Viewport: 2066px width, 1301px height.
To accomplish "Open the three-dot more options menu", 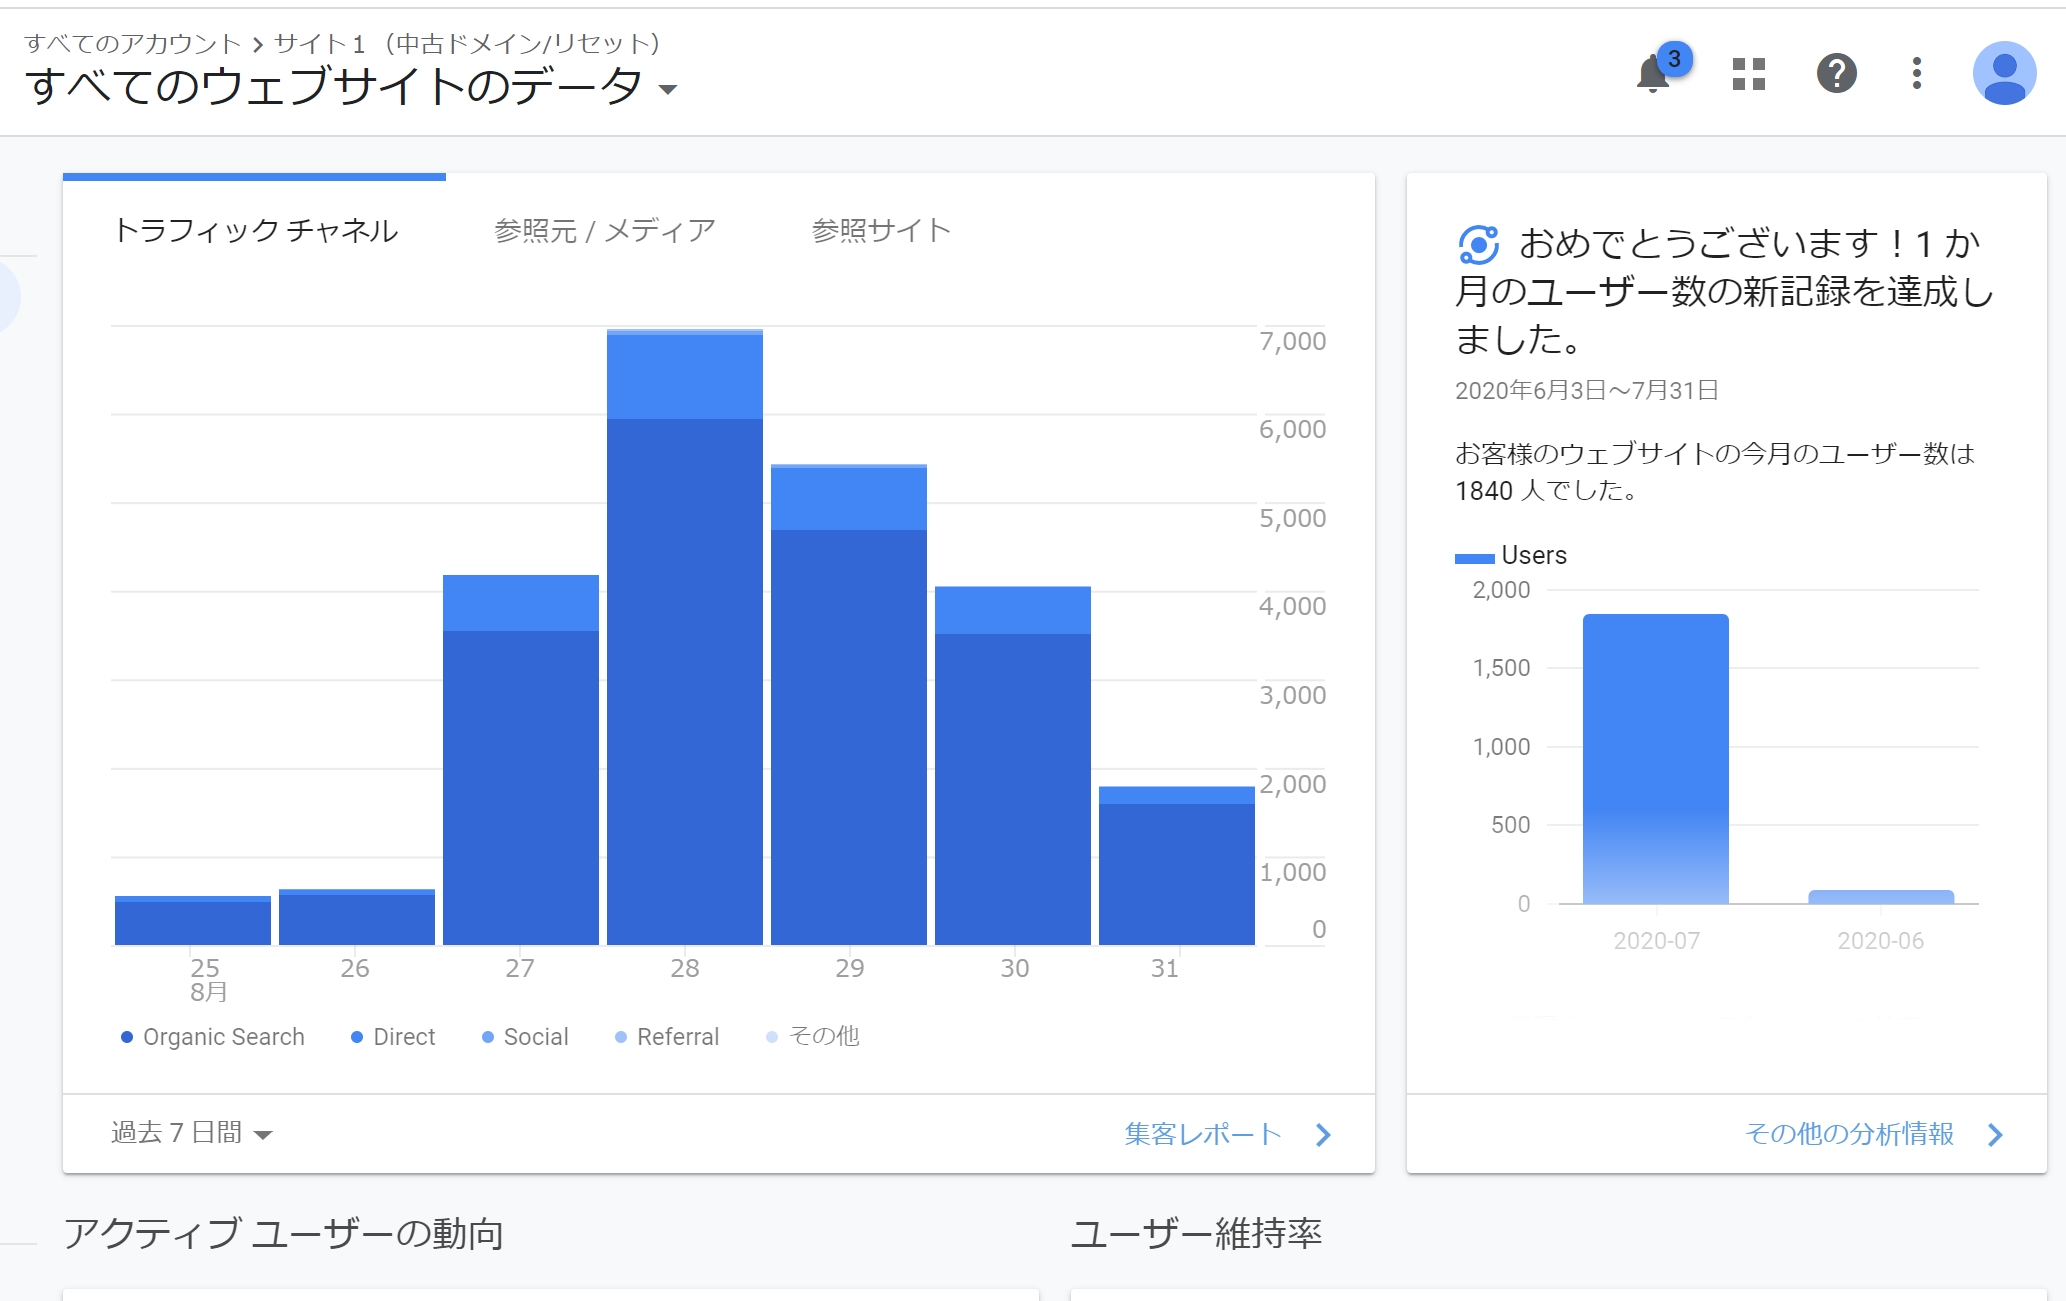I will 1916,74.
